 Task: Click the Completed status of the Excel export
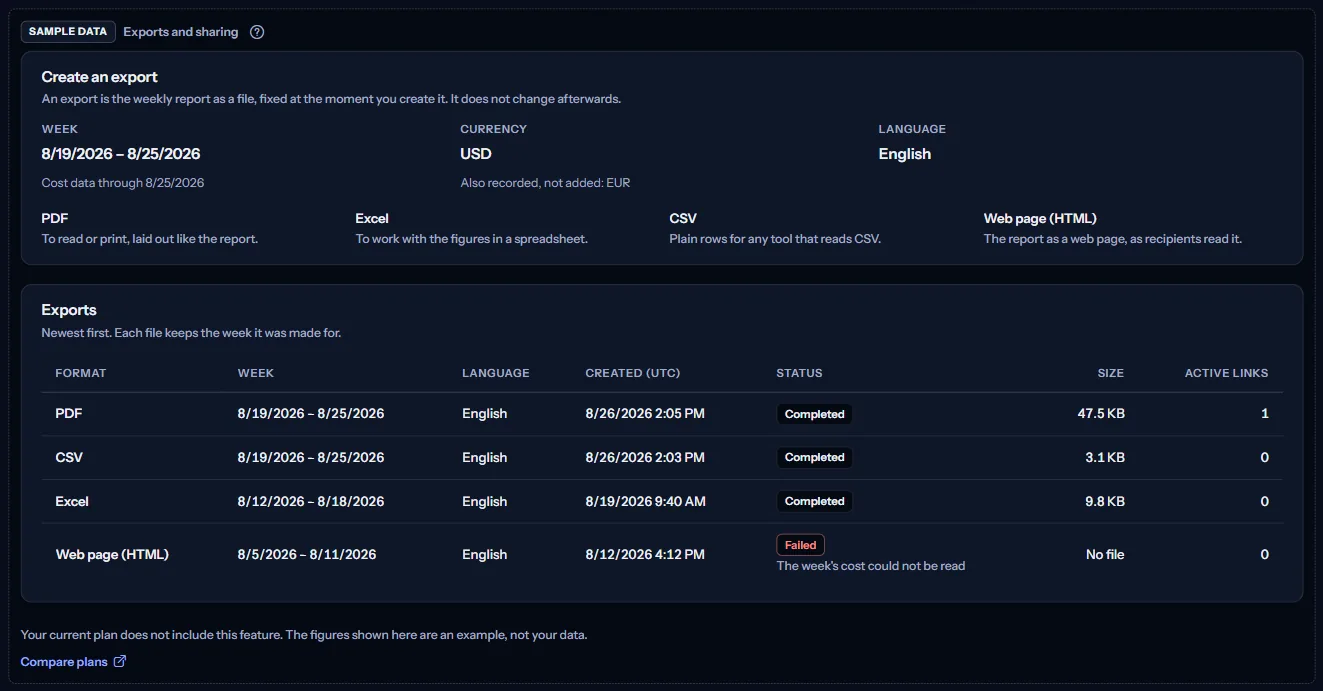pos(814,502)
